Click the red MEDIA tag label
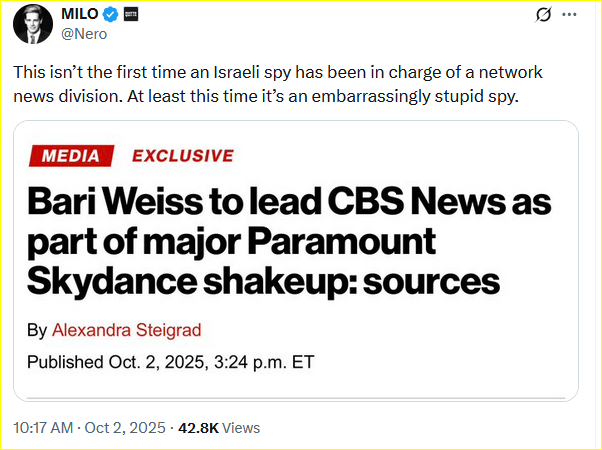This screenshot has height=450, width=602. 71,156
